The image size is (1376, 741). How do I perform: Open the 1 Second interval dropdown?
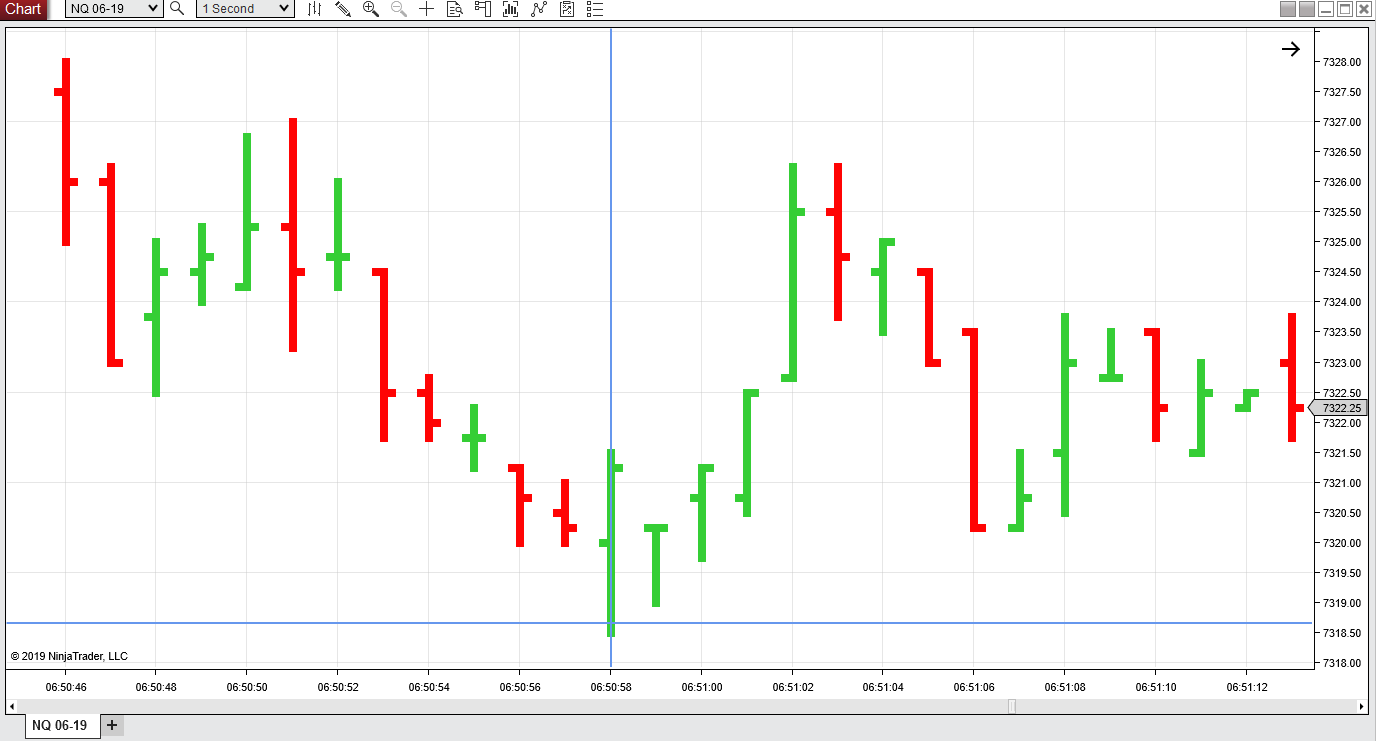pyautogui.click(x=245, y=9)
